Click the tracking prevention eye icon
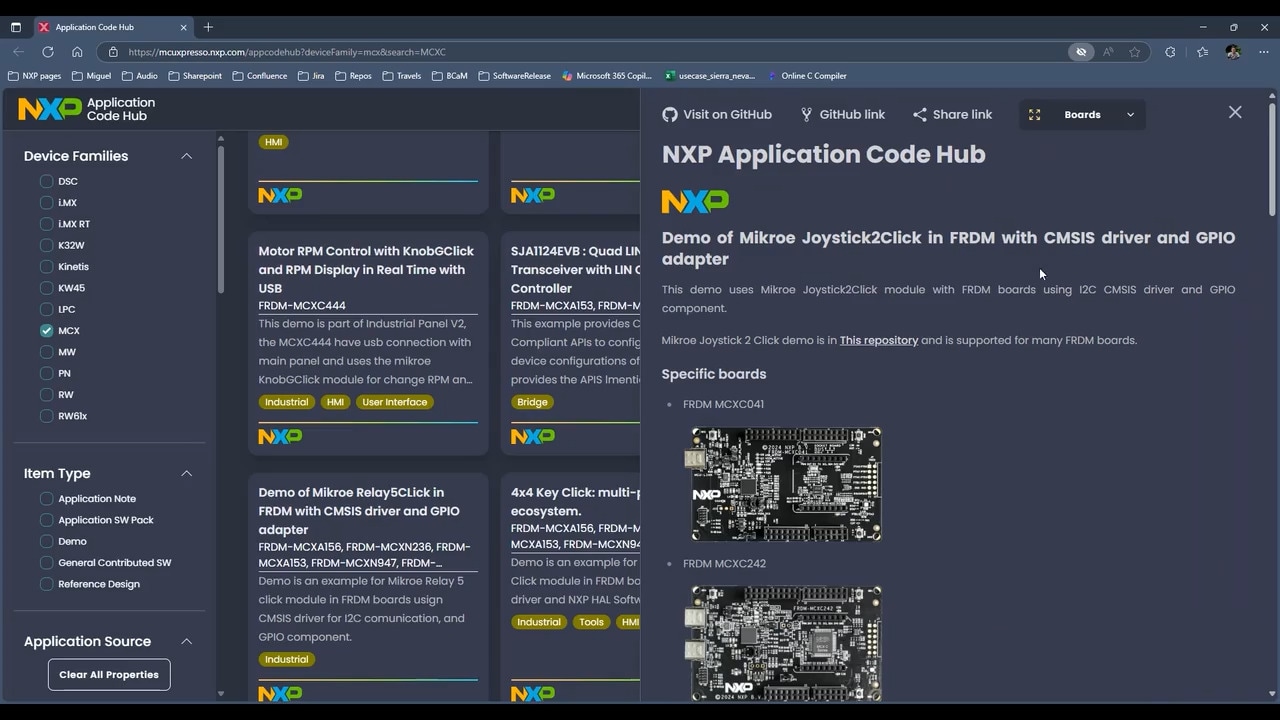The width and height of the screenshot is (1280, 720). 1081,52
